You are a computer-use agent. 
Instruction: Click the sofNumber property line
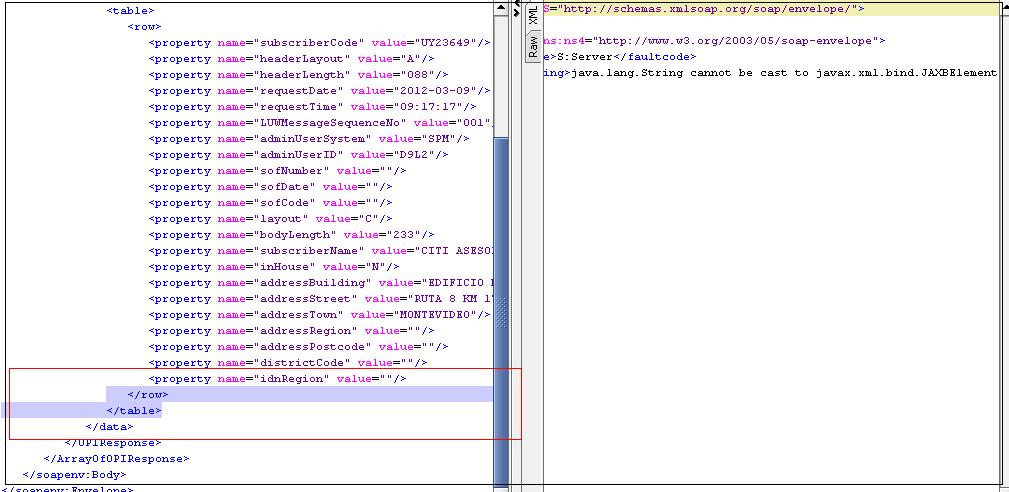pyautogui.click(x=277, y=171)
